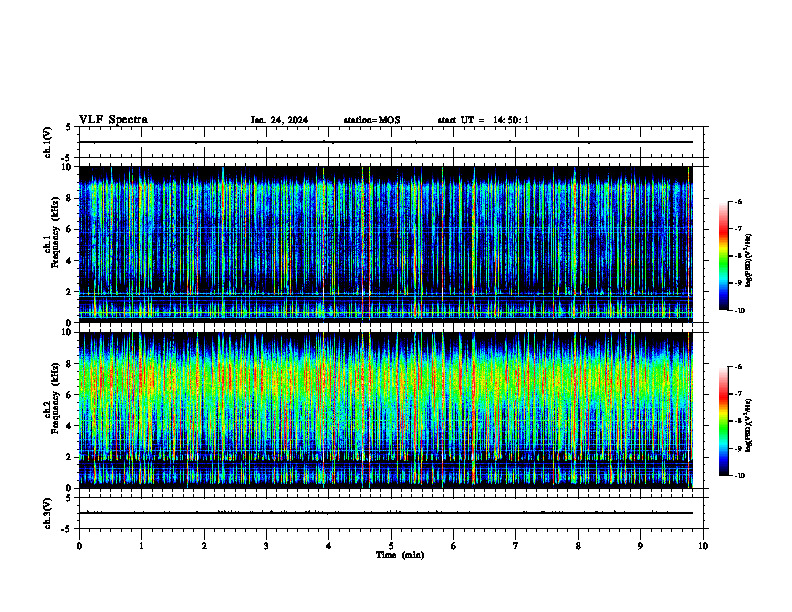Click the "7" minute tick on the time axis
The width and height of the screenshot is (792, 612).
516,546
